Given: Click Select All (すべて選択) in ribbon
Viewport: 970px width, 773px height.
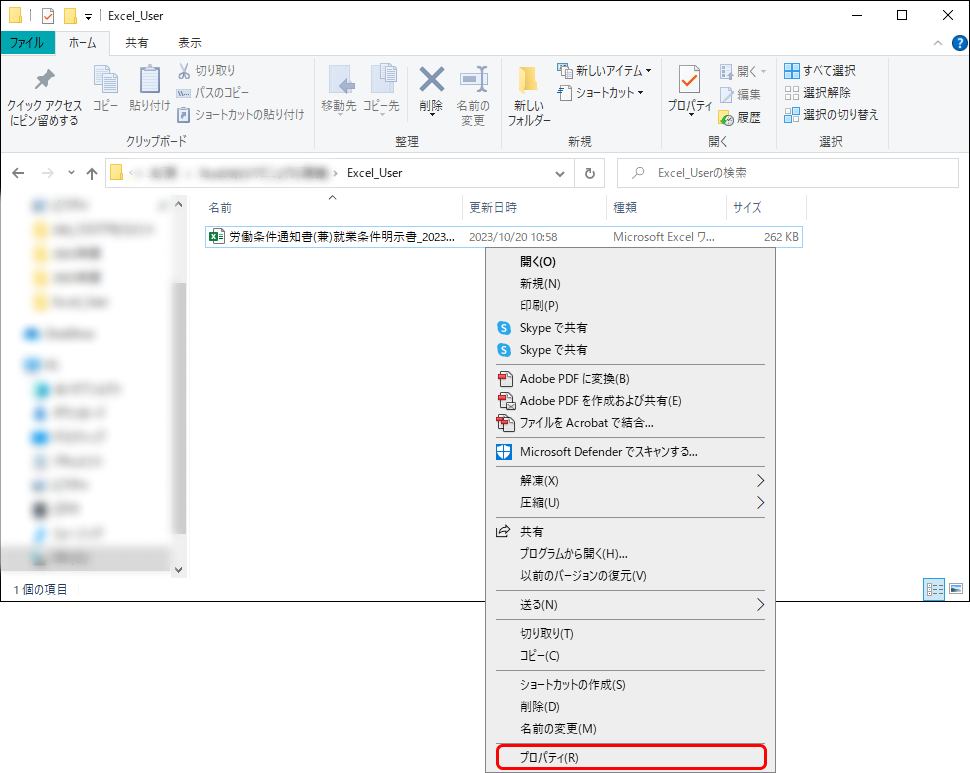Looking at the screenshot, I should coord(820,71).
